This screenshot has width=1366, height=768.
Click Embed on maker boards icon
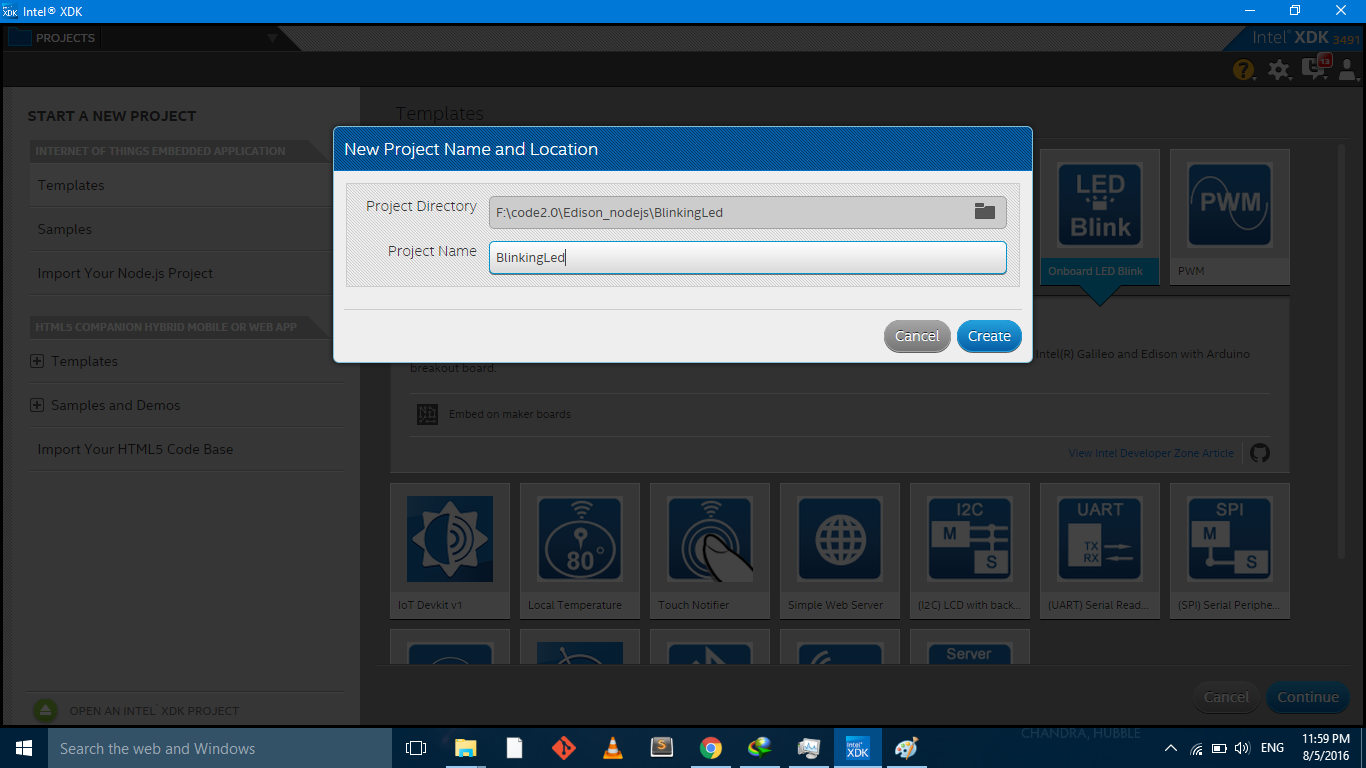427,414
